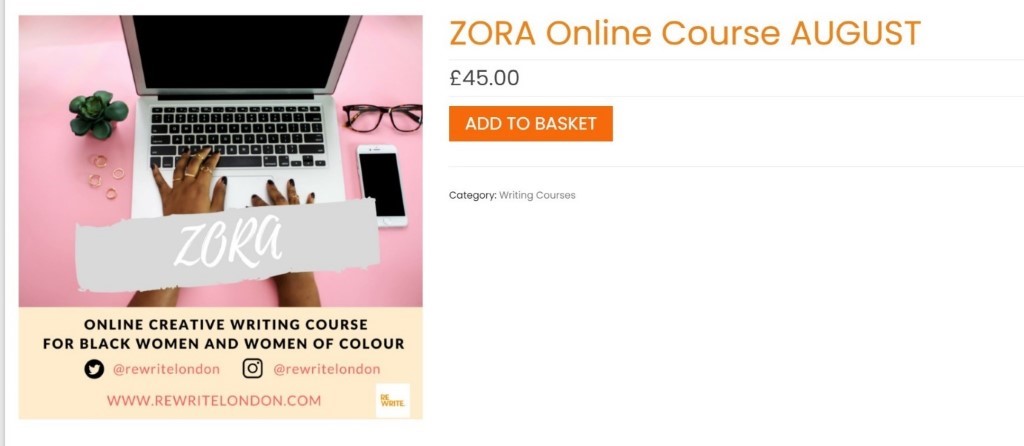1024x446 pixels.
Task: Click the £45.00 price text
Action: pos(484,78)
